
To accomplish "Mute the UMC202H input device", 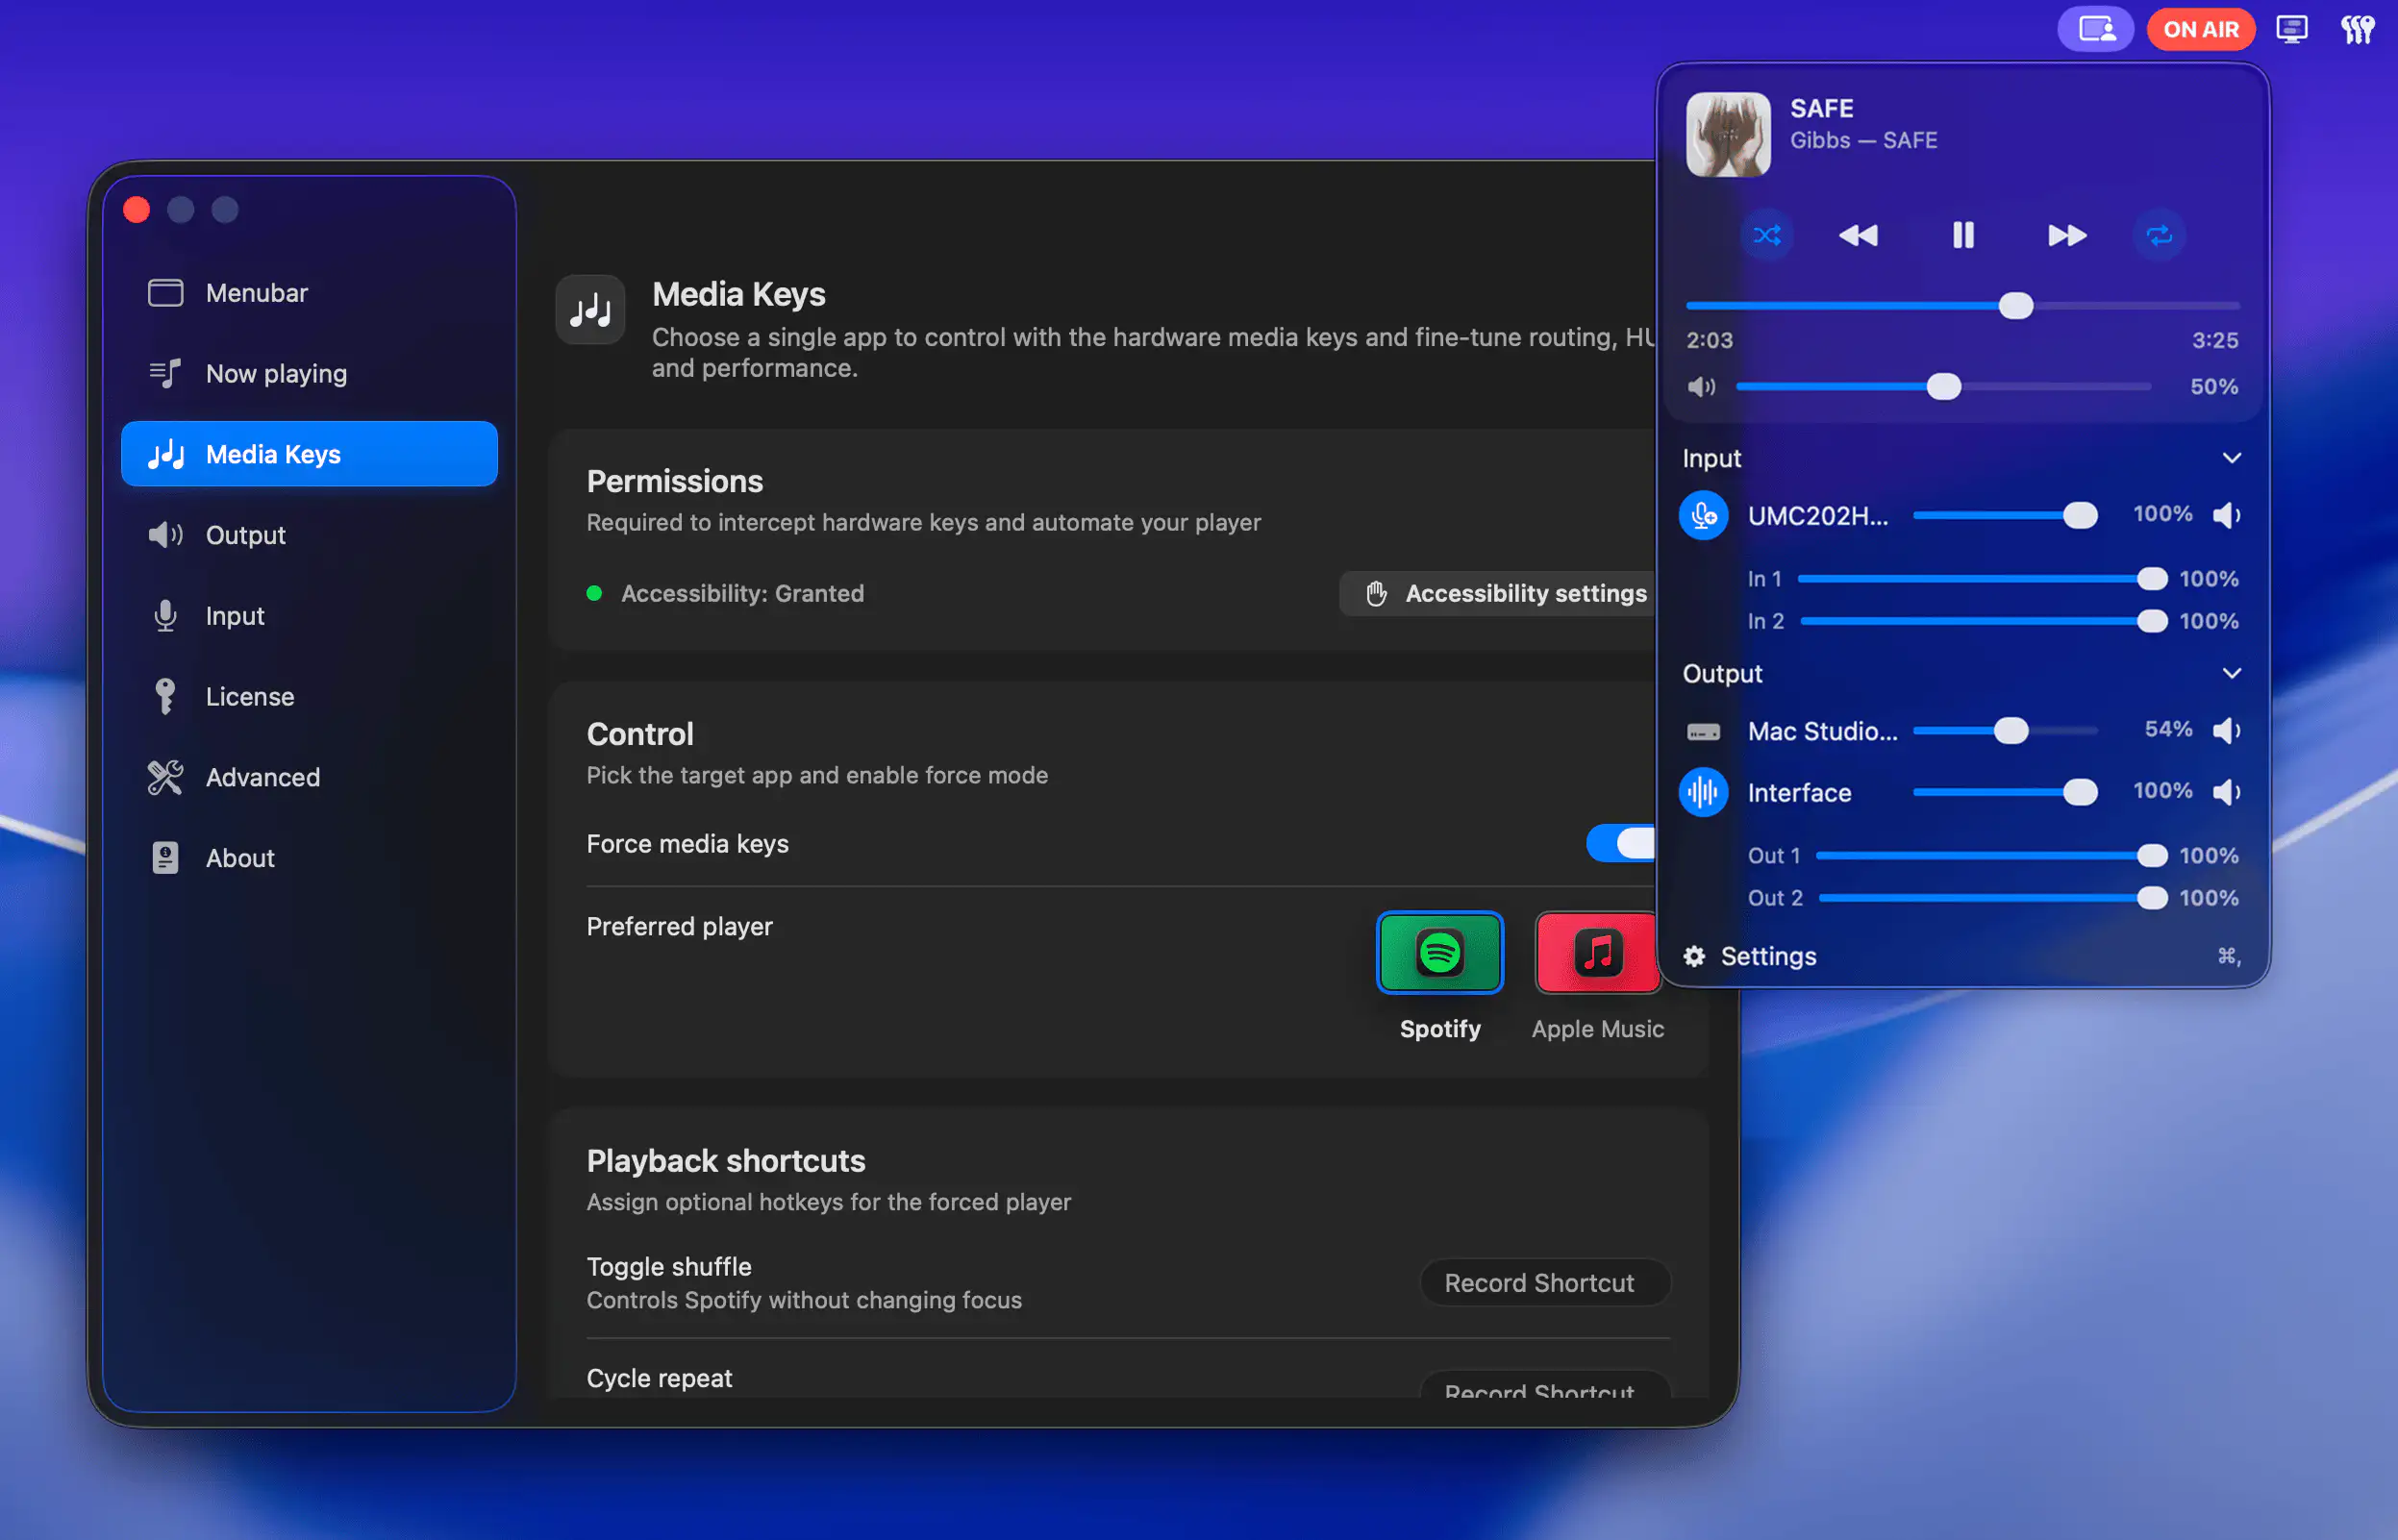I will click(x=2226, y=515).
